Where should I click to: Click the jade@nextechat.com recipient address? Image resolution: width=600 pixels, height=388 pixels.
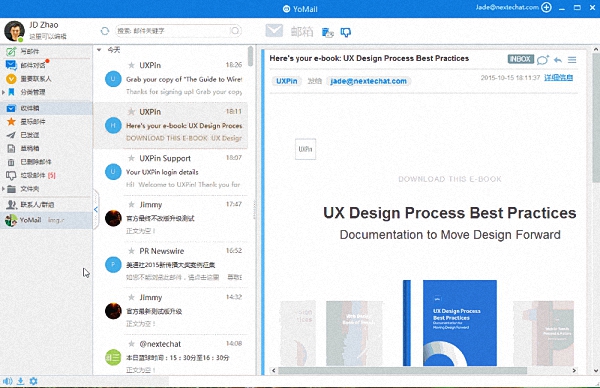[368, 81]
